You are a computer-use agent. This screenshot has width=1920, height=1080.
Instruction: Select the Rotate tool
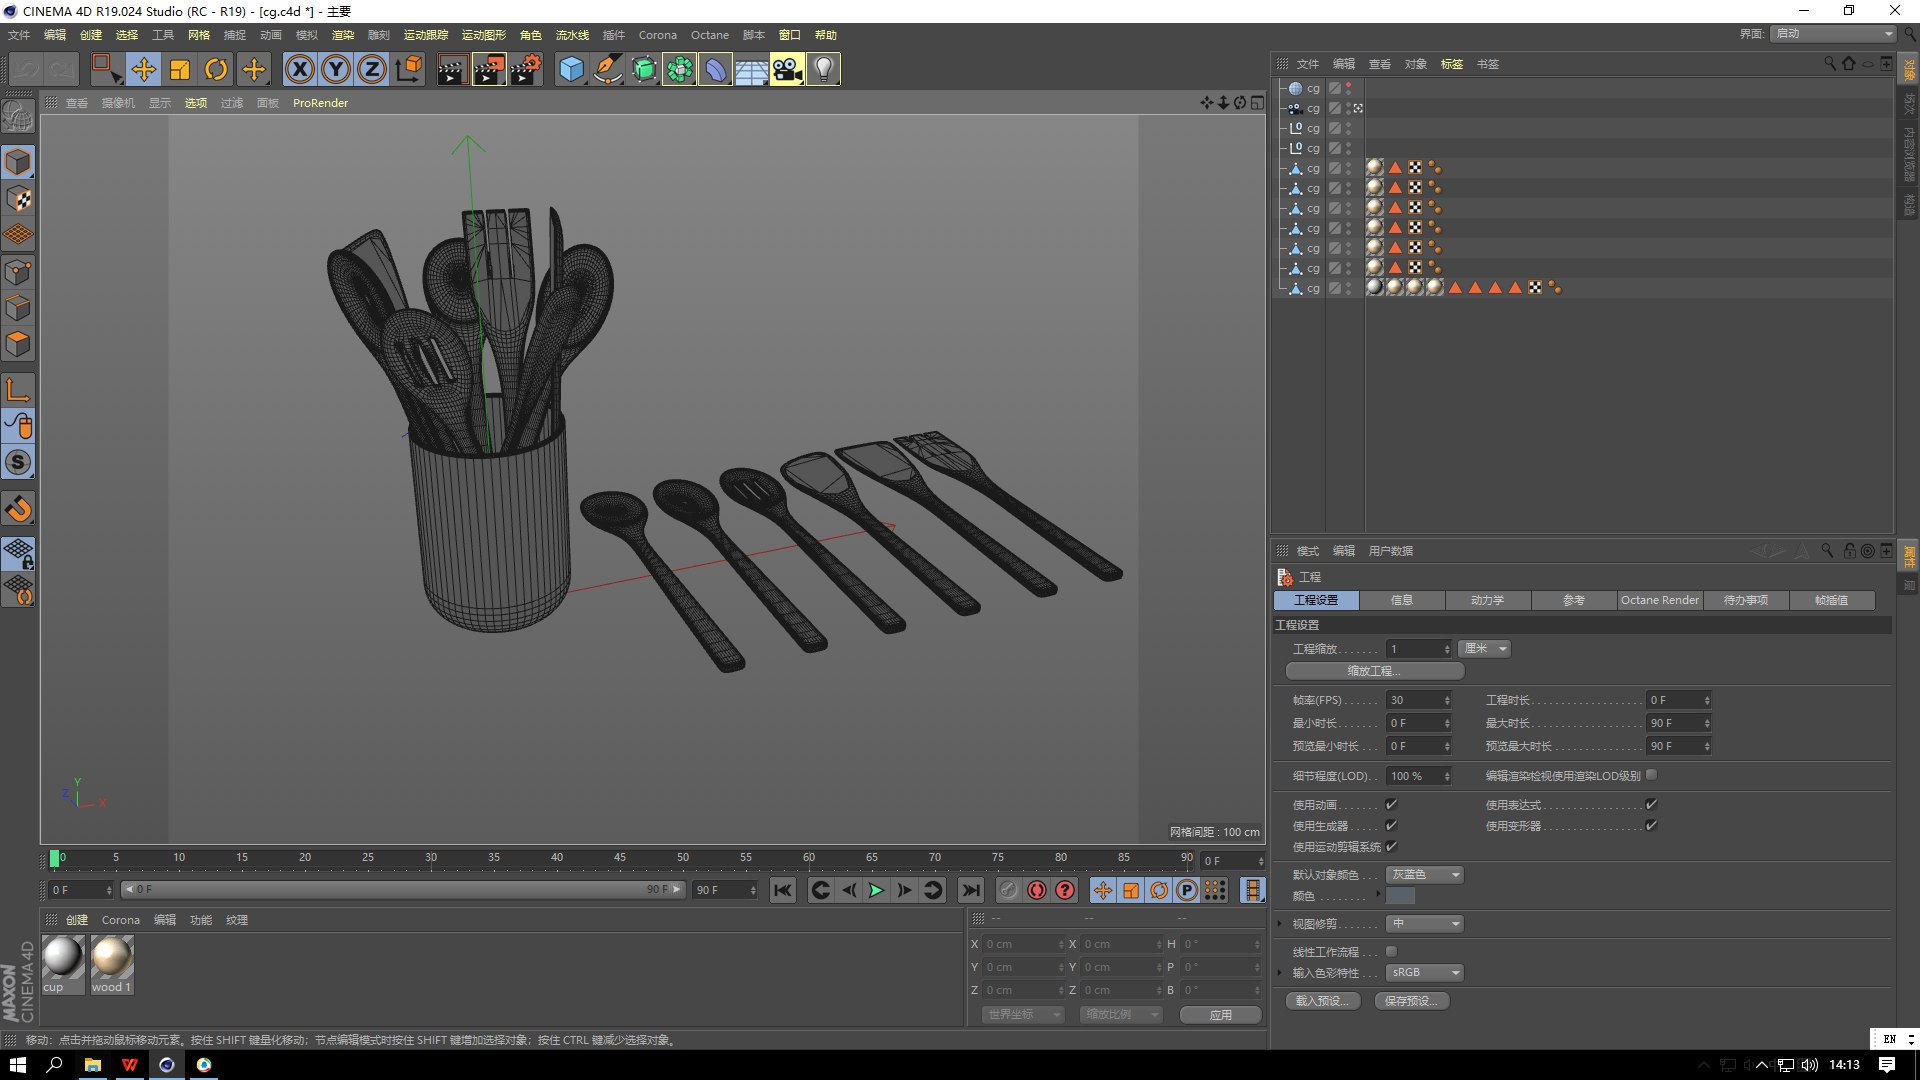pos(216,70)
